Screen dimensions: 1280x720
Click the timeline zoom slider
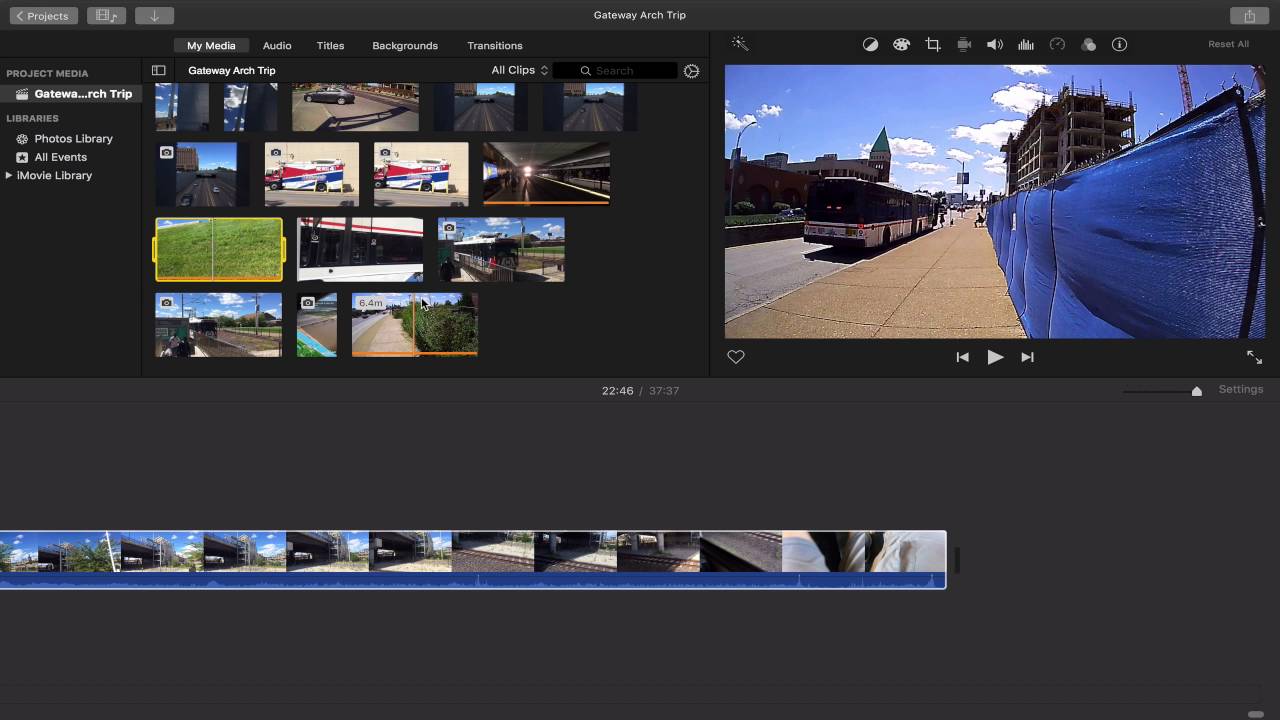click(x=1196, y=391)
